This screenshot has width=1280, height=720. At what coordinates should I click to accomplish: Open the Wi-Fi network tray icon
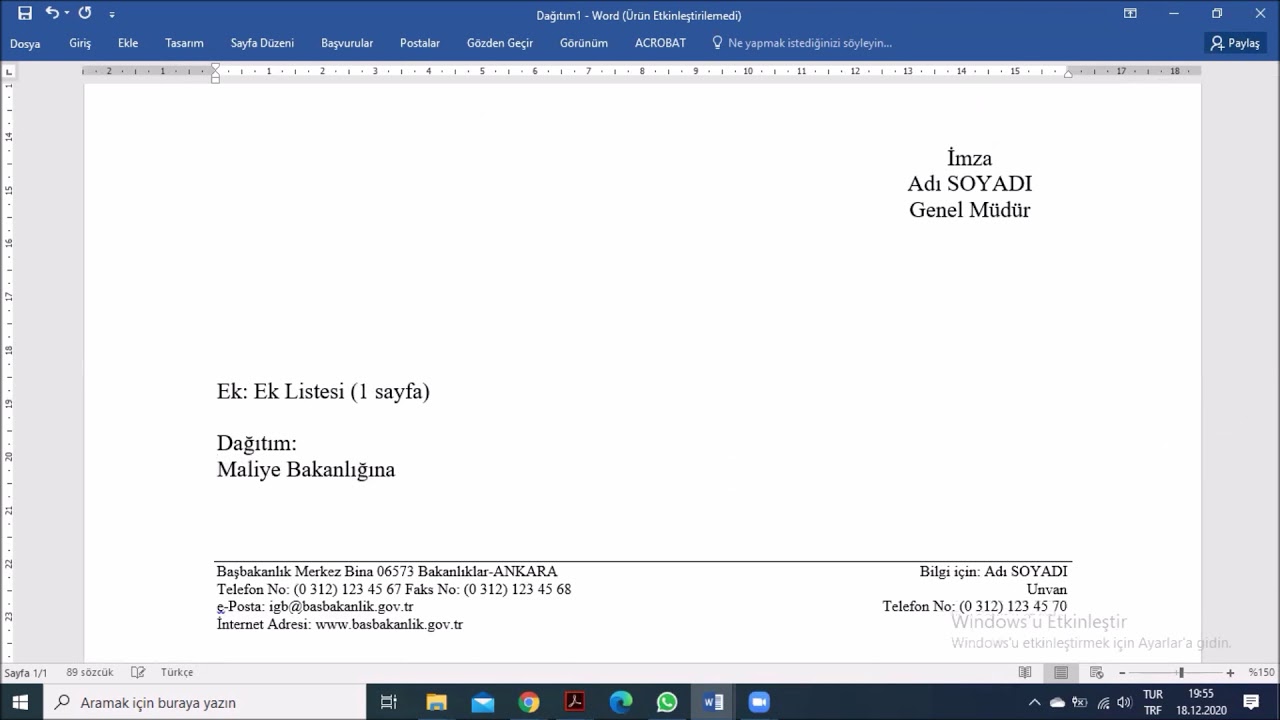(1103, 702)
